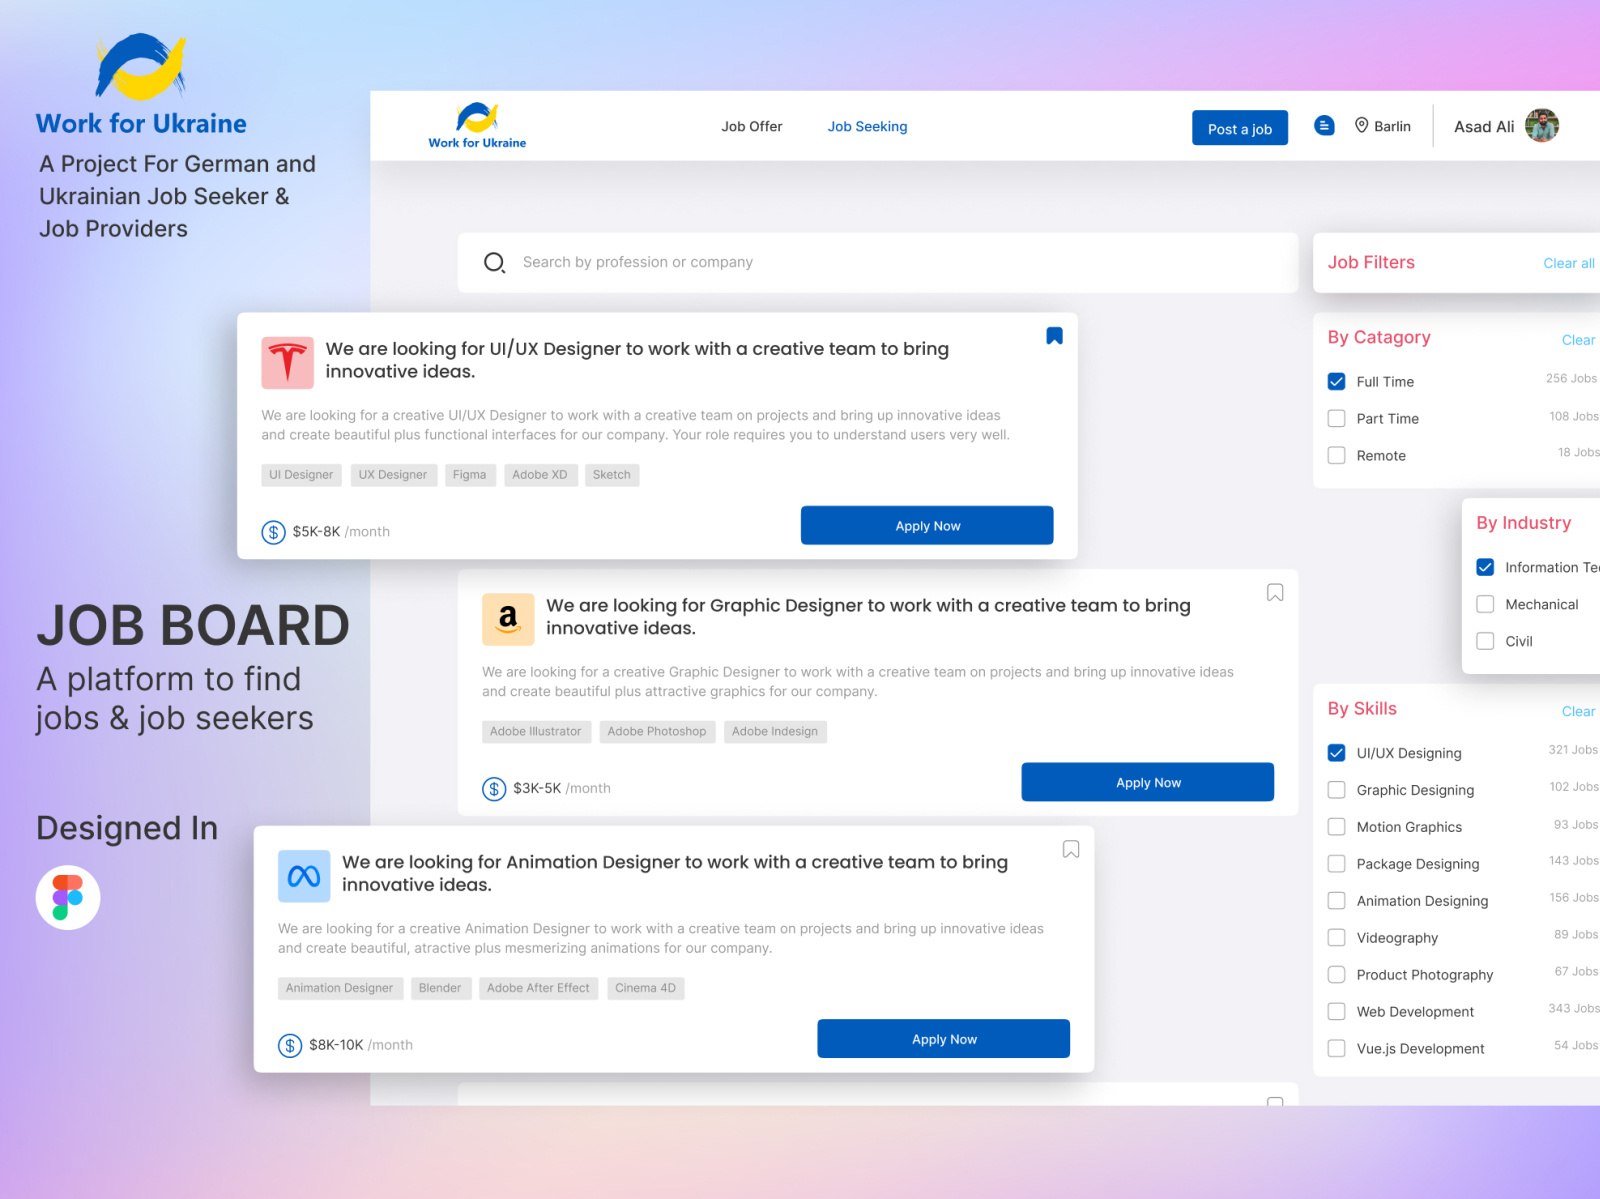This screenshot has height=1199, width=1600.
Task: Click the Asad Ali username
Action: tap(1484, 127)
